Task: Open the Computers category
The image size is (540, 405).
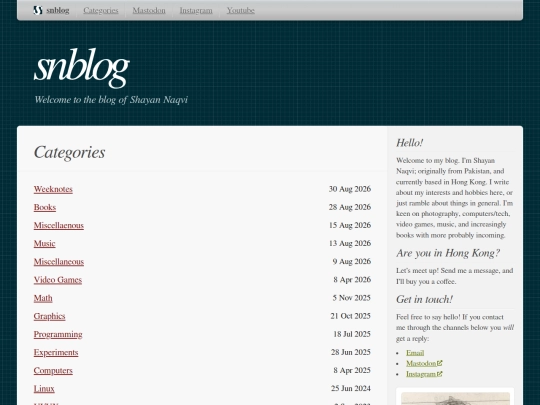Action: (53, 371)
